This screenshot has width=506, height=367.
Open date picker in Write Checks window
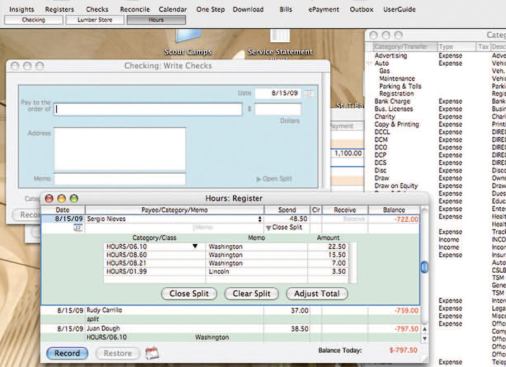point(309,93)
